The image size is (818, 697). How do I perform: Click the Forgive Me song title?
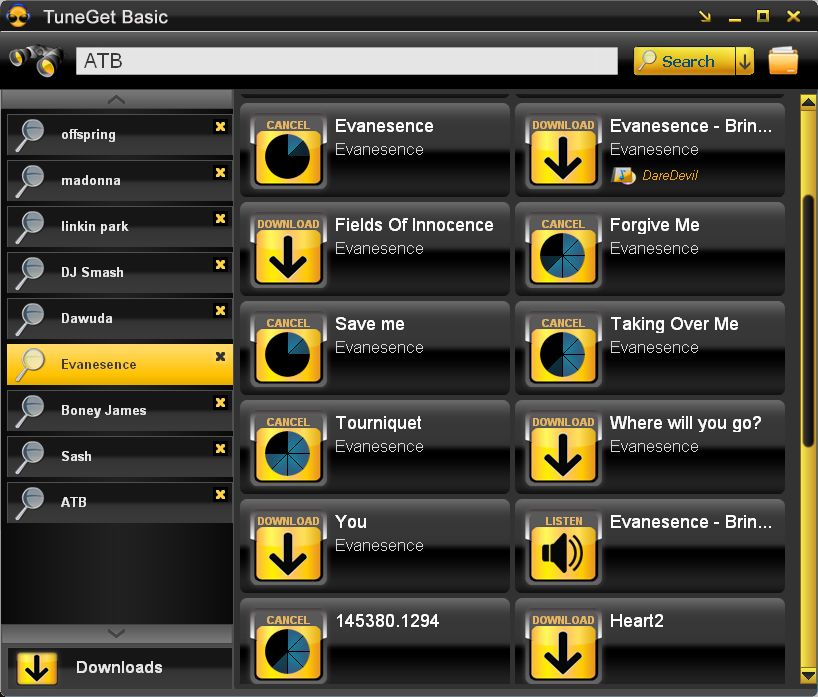click(x=654, y=225)
